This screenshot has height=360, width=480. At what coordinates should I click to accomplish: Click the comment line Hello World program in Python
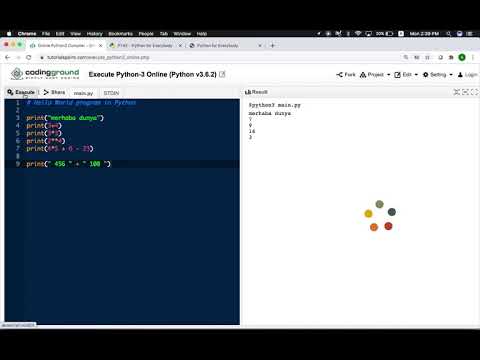[81, 103]
